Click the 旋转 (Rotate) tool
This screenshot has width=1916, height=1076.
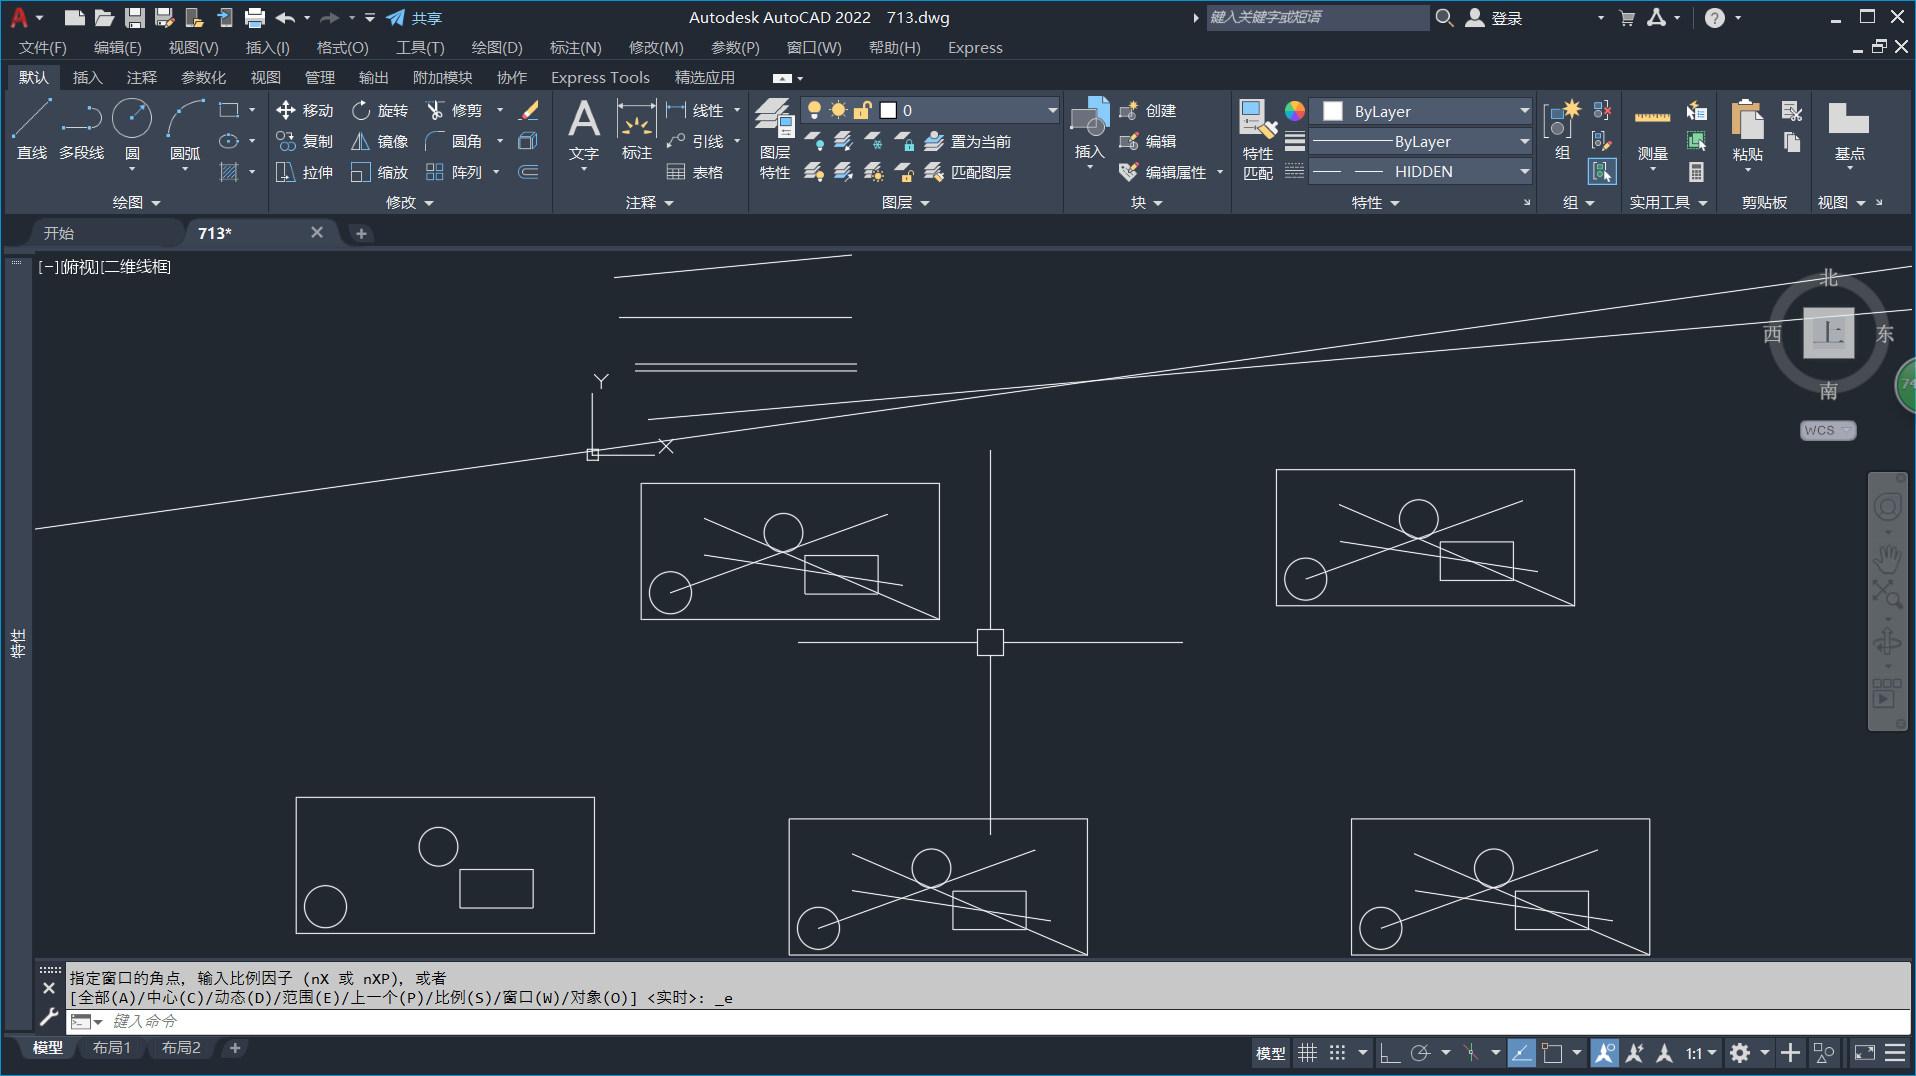[x=380, y=110]
